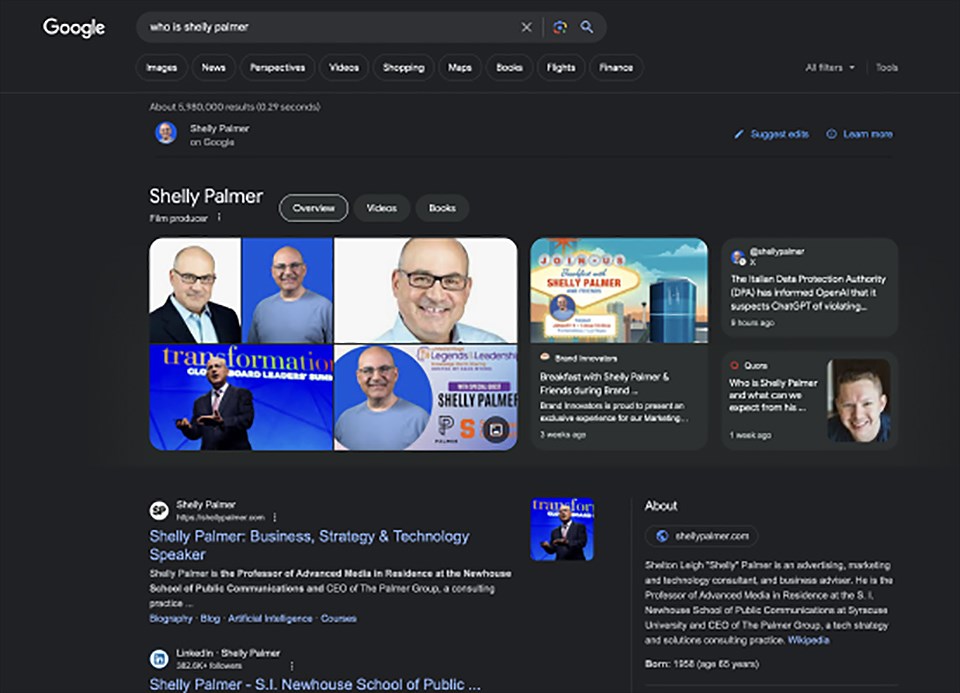Open 'Shelly Palmer: Business, Strategy & Technology Speaker' result
This screenshot has width=960, height=693.
point(309,545)
